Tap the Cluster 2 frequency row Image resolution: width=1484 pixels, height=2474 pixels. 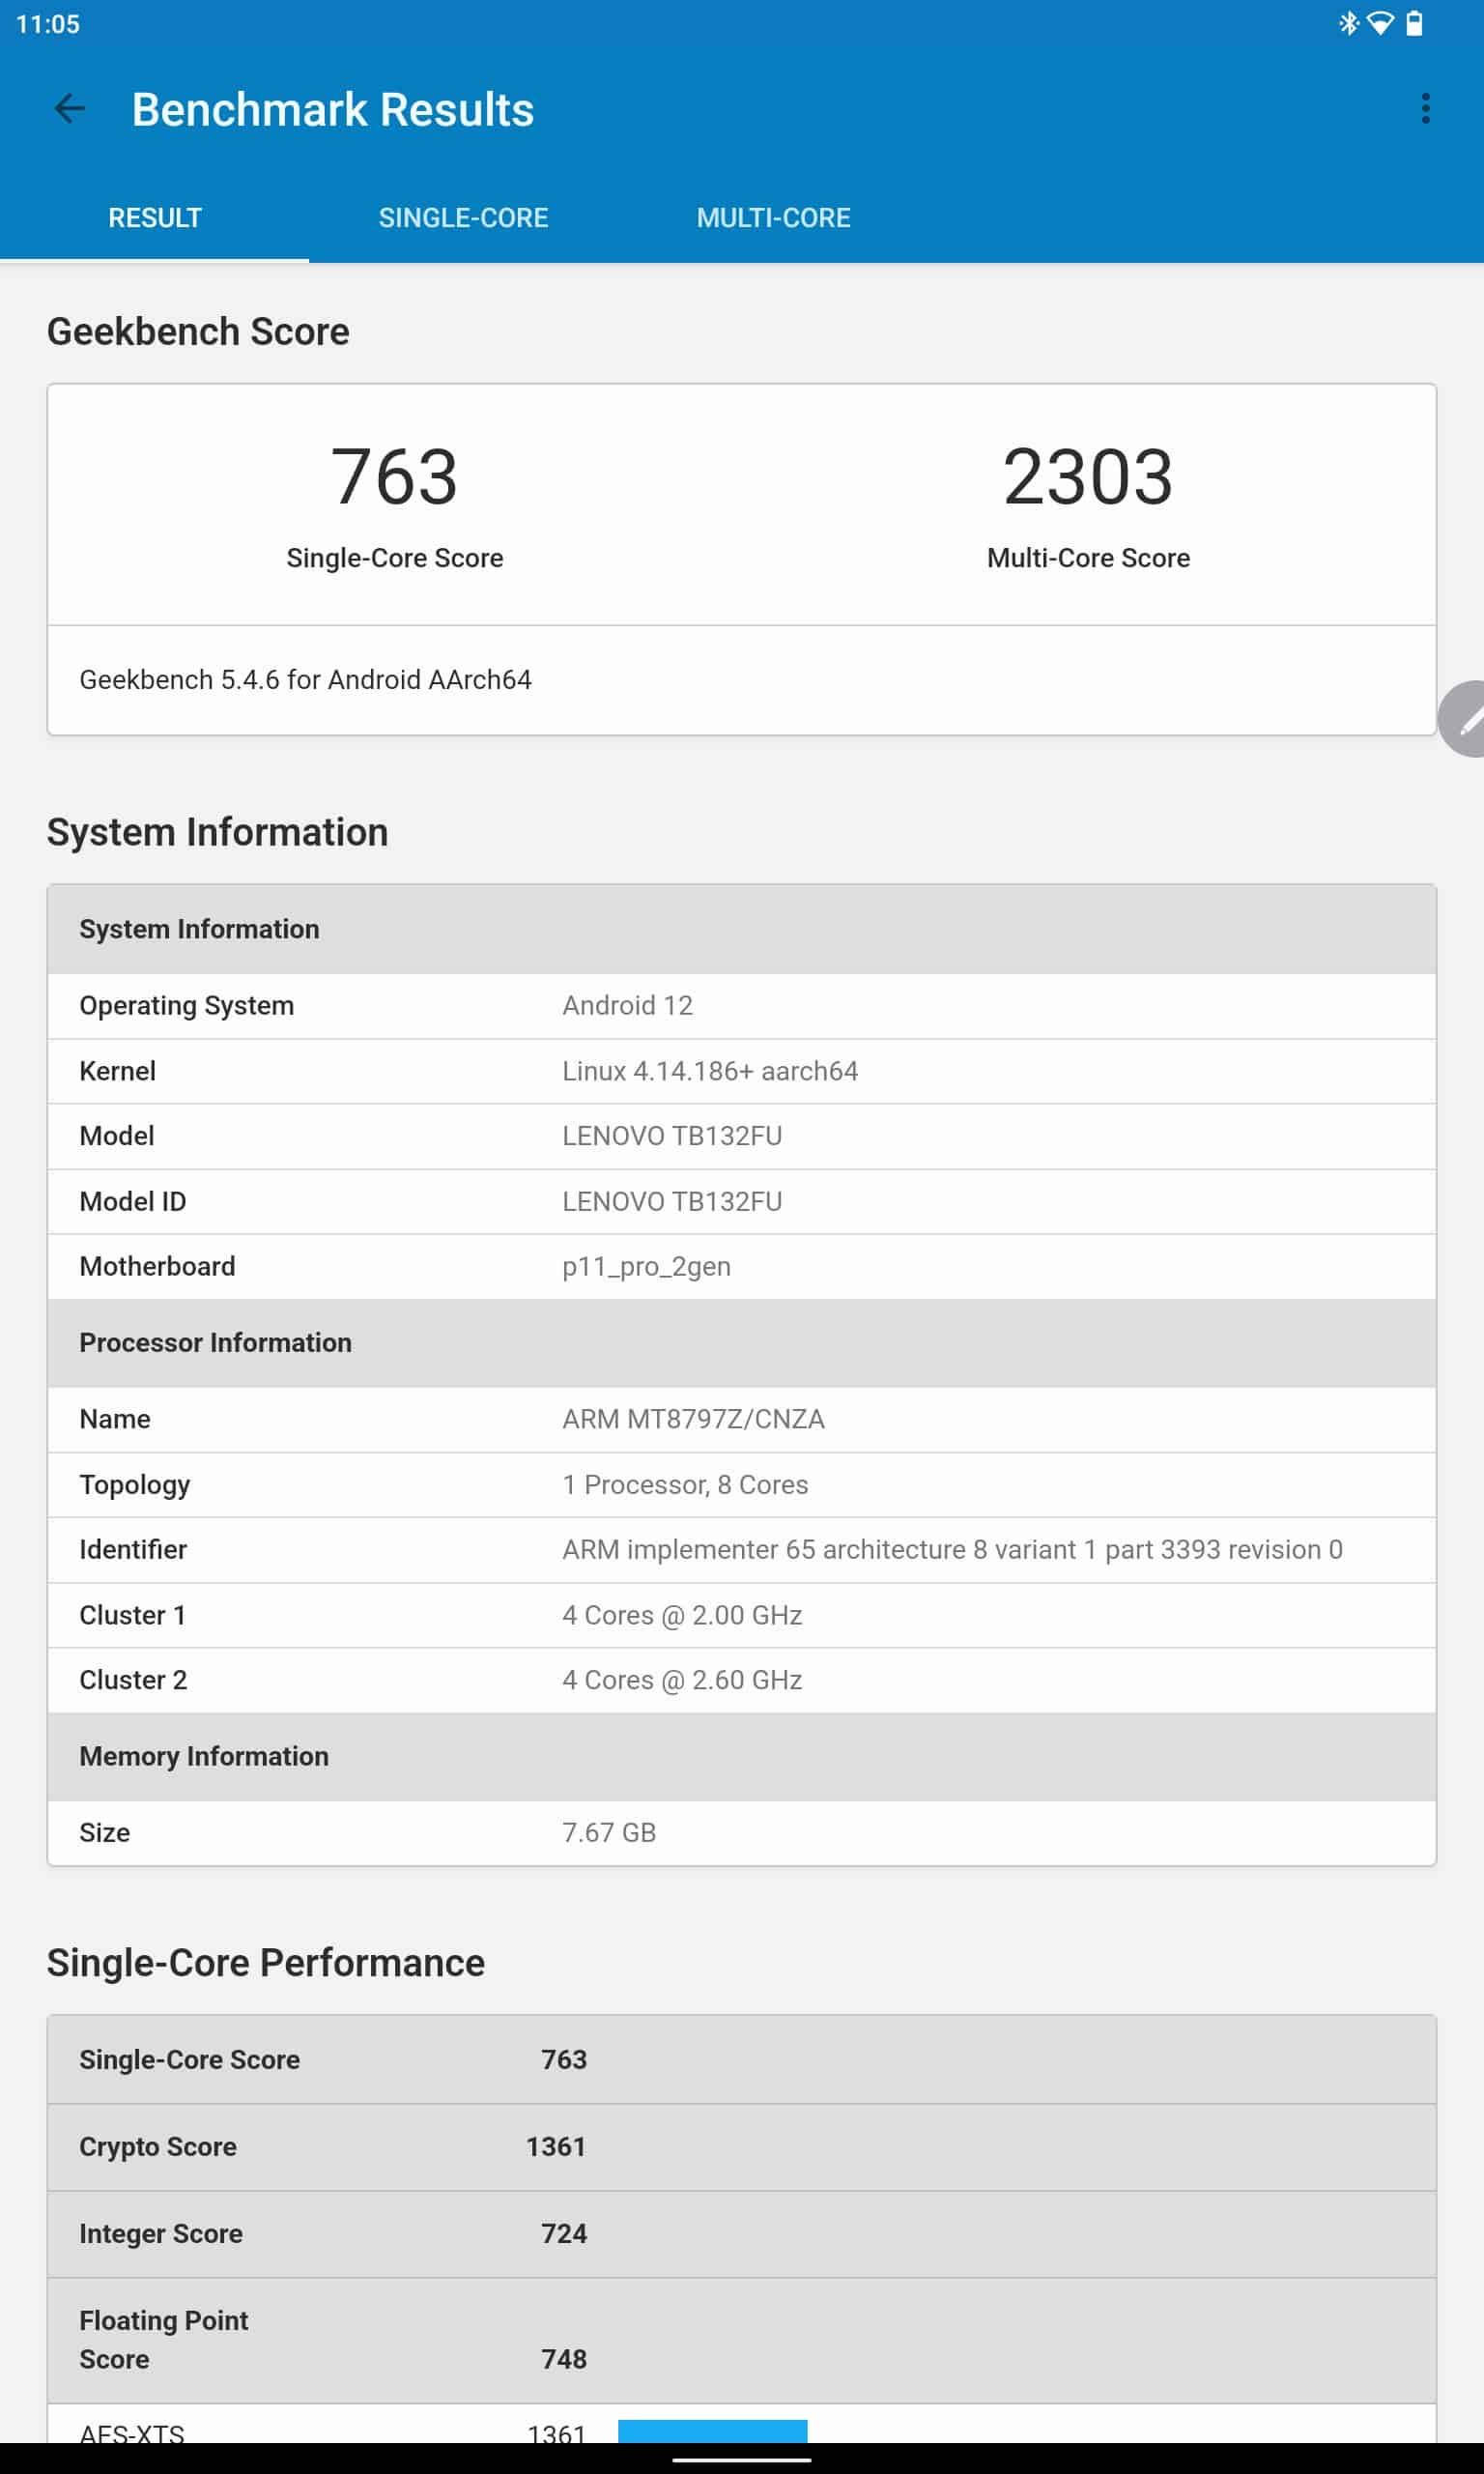[741, 1680]
